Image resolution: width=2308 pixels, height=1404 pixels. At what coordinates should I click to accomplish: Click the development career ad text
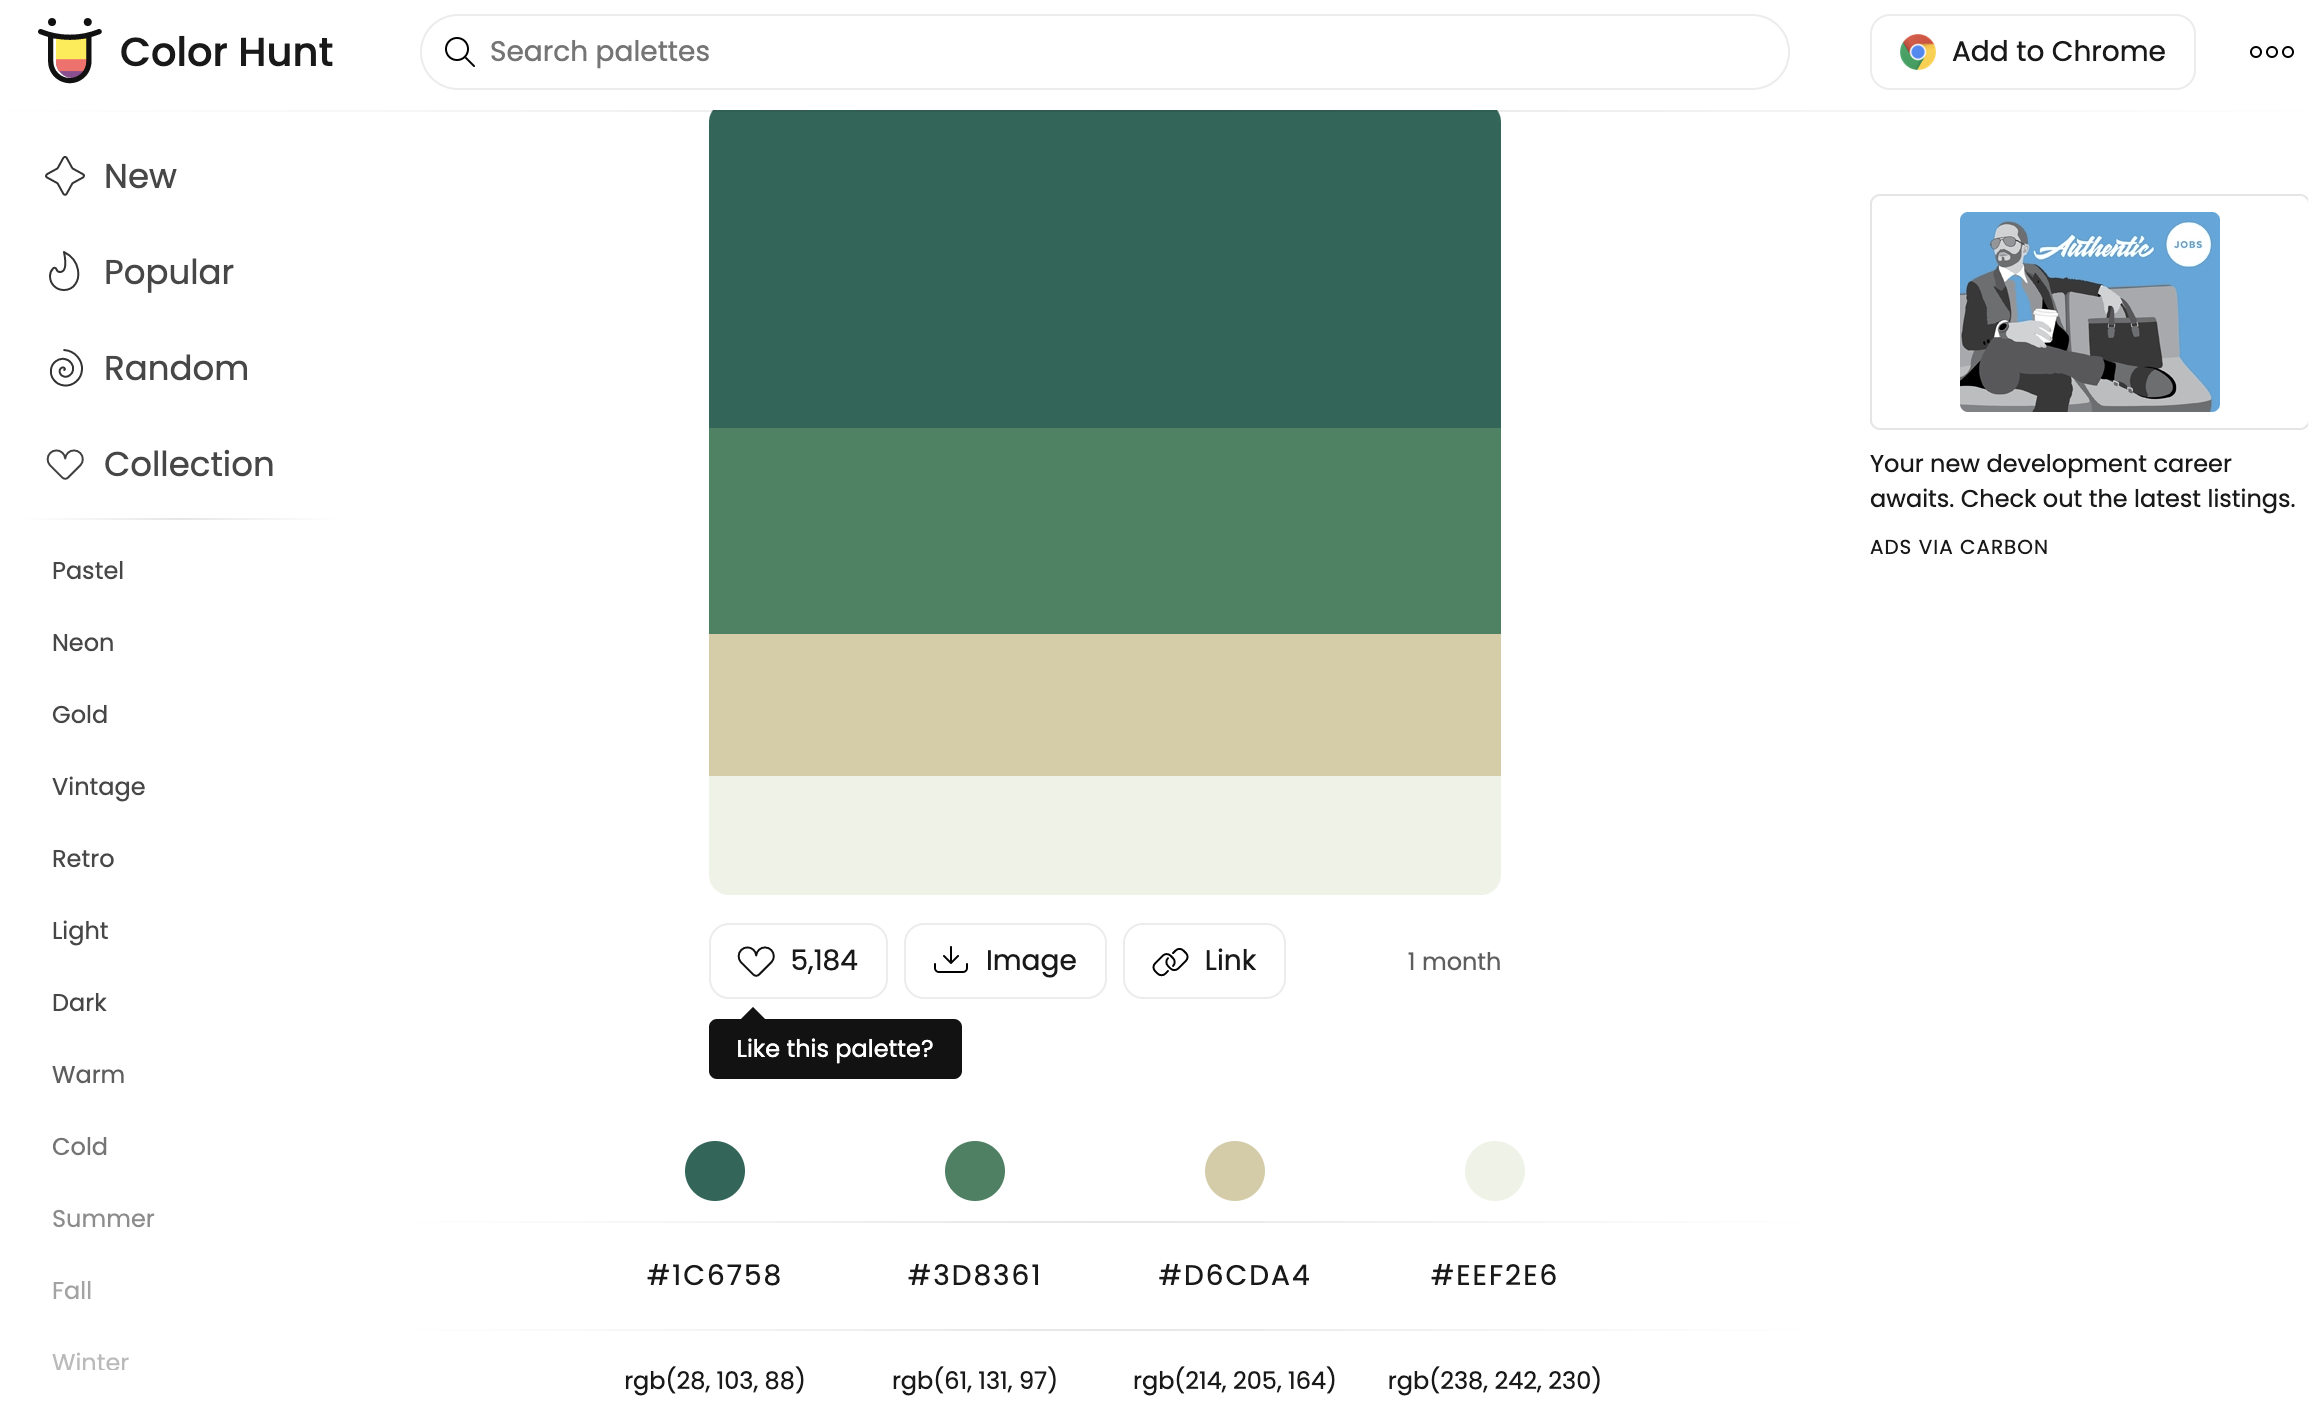tap(2083, 481)
